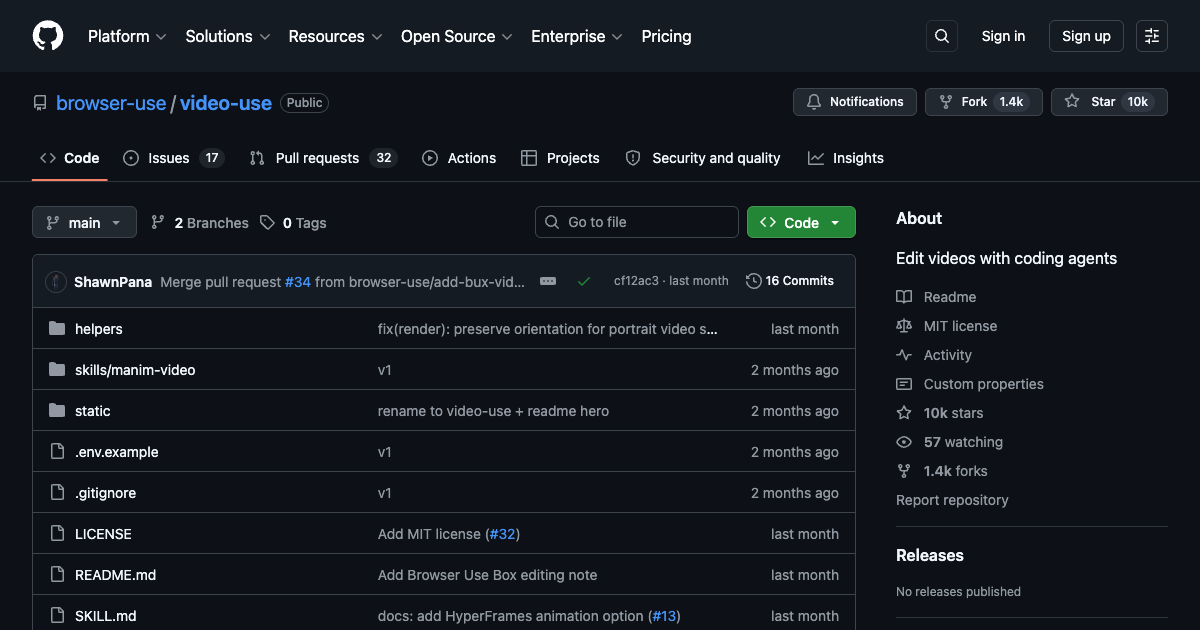Click the tag icon beside Tags
This screenshot has height=630, width=1200.
[267, 223]
